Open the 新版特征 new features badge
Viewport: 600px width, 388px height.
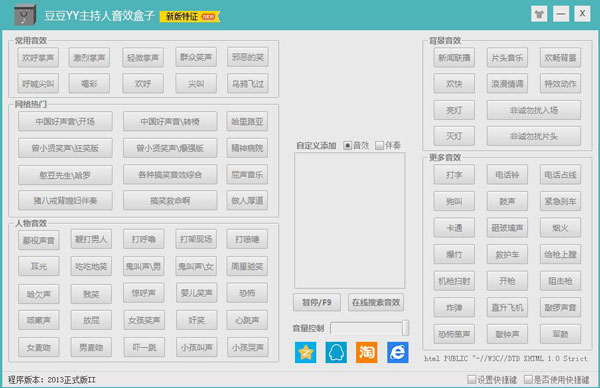(x=189, y=16)
